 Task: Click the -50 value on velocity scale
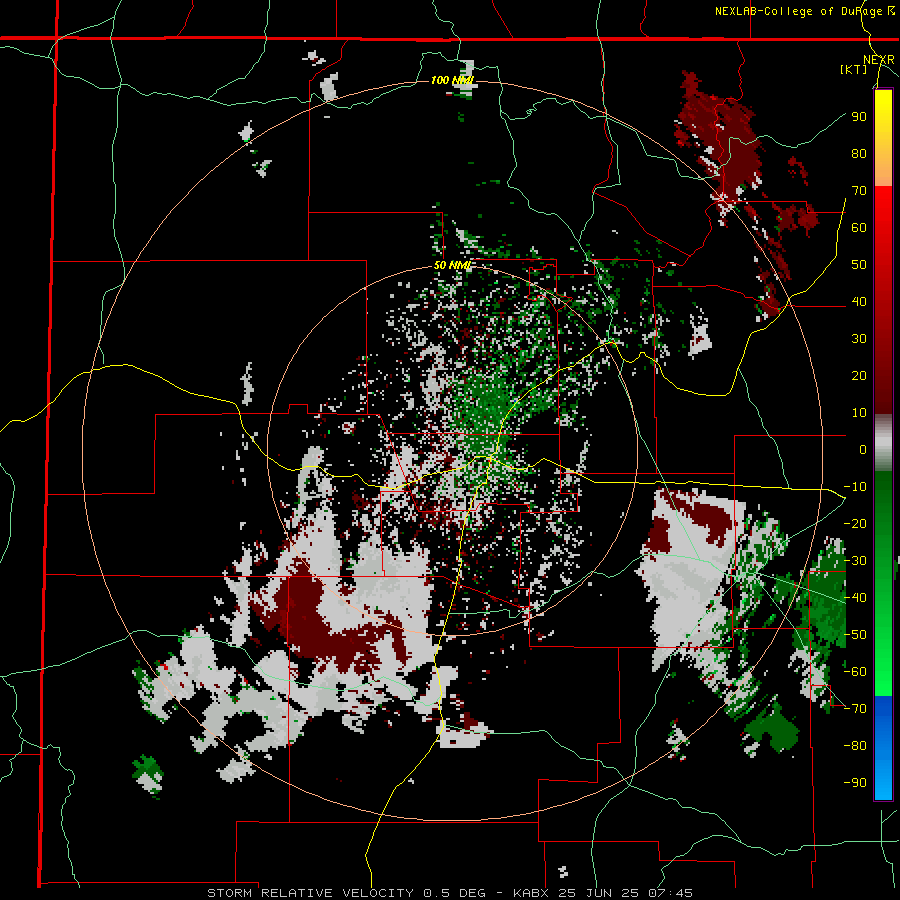[855, 635]
